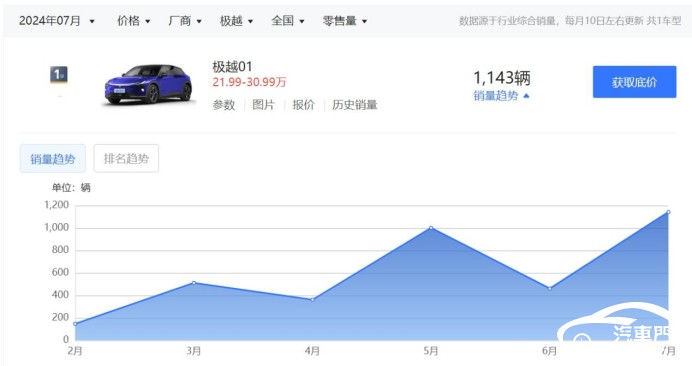Open the 历史销量 history link
This screenshot has width=692, height=366.
coord(355,105)
